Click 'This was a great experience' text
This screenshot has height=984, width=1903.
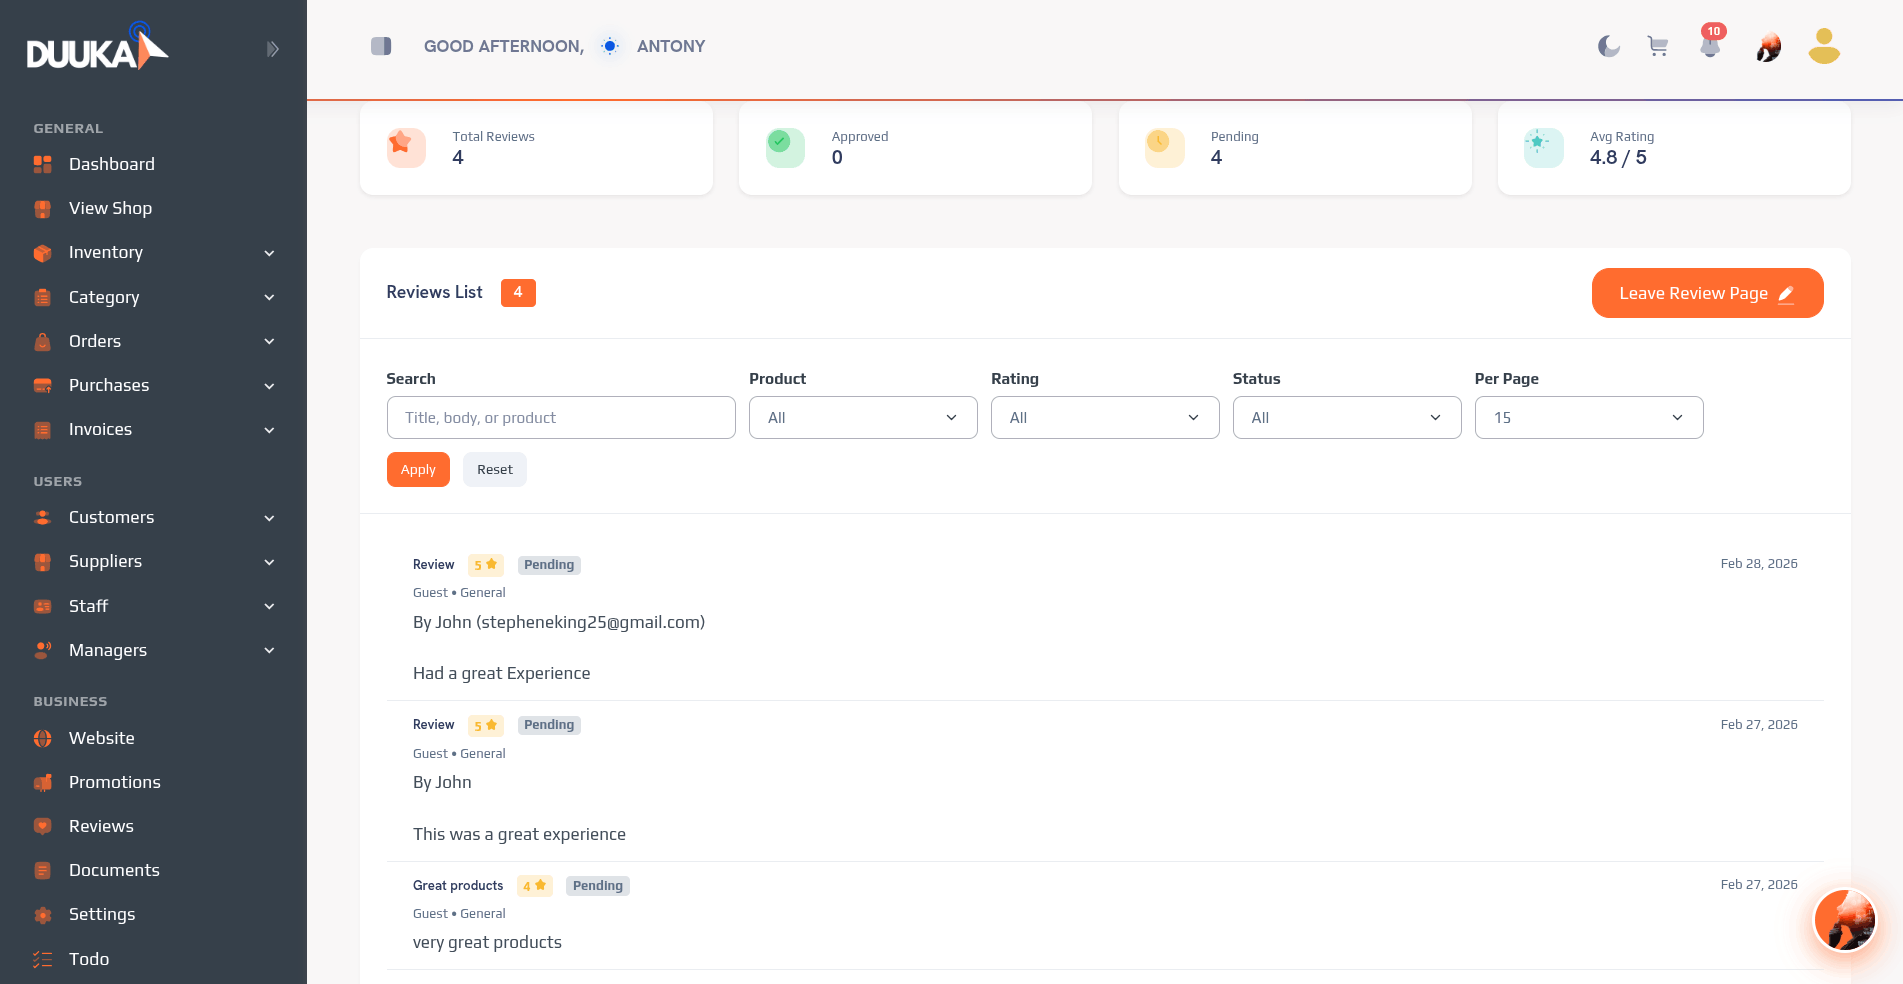(519, 834)
